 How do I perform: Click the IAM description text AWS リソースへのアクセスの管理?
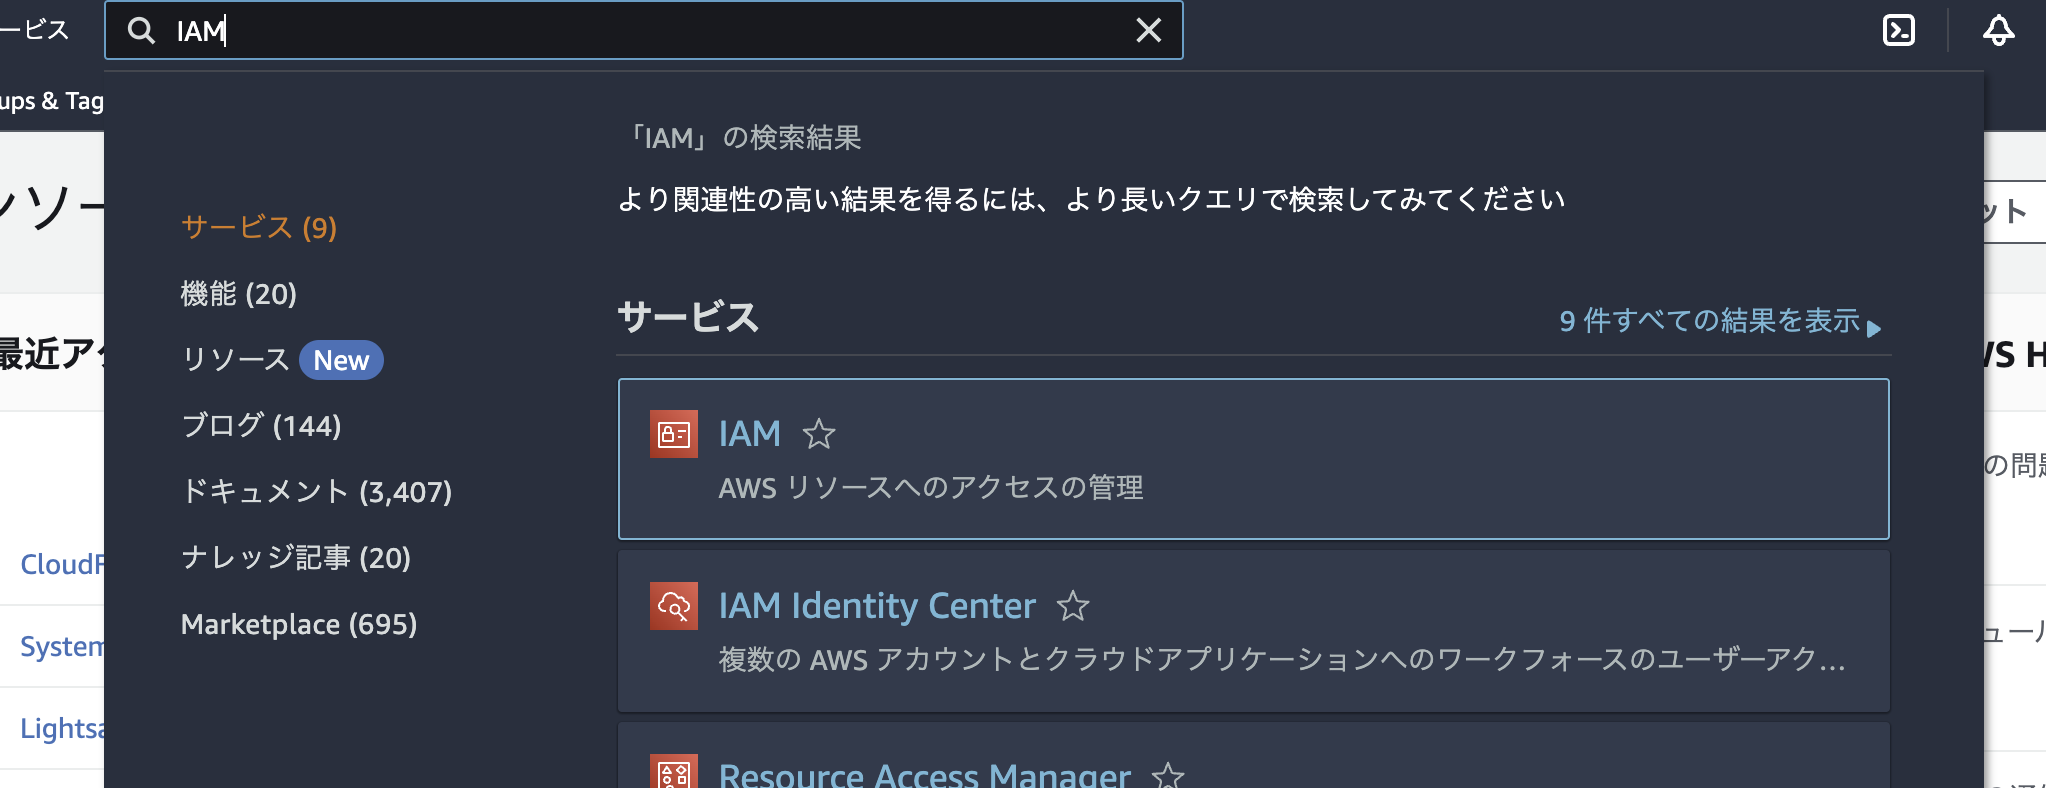931,488
